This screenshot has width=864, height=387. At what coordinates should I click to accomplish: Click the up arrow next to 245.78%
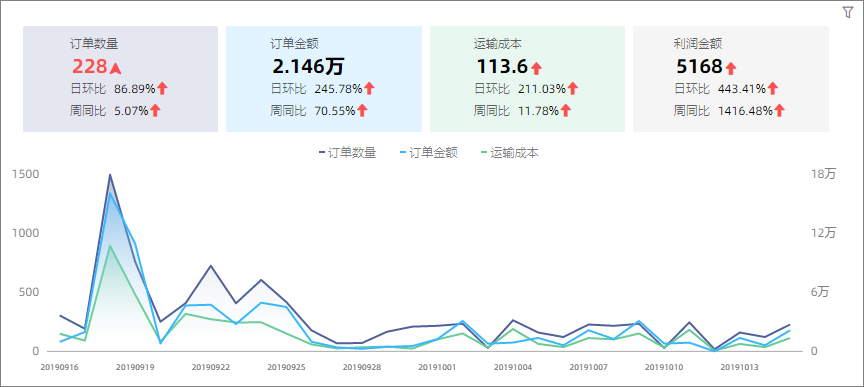[369, 88]
